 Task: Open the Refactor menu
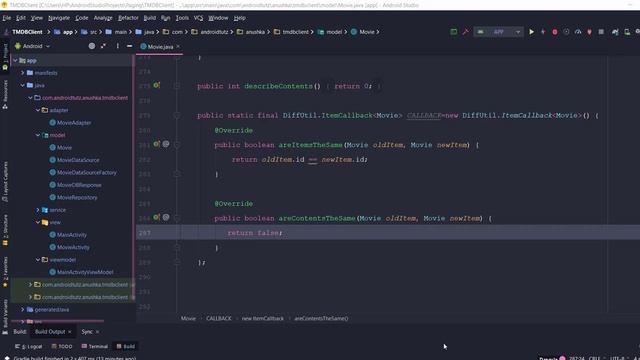pos(128,18)
